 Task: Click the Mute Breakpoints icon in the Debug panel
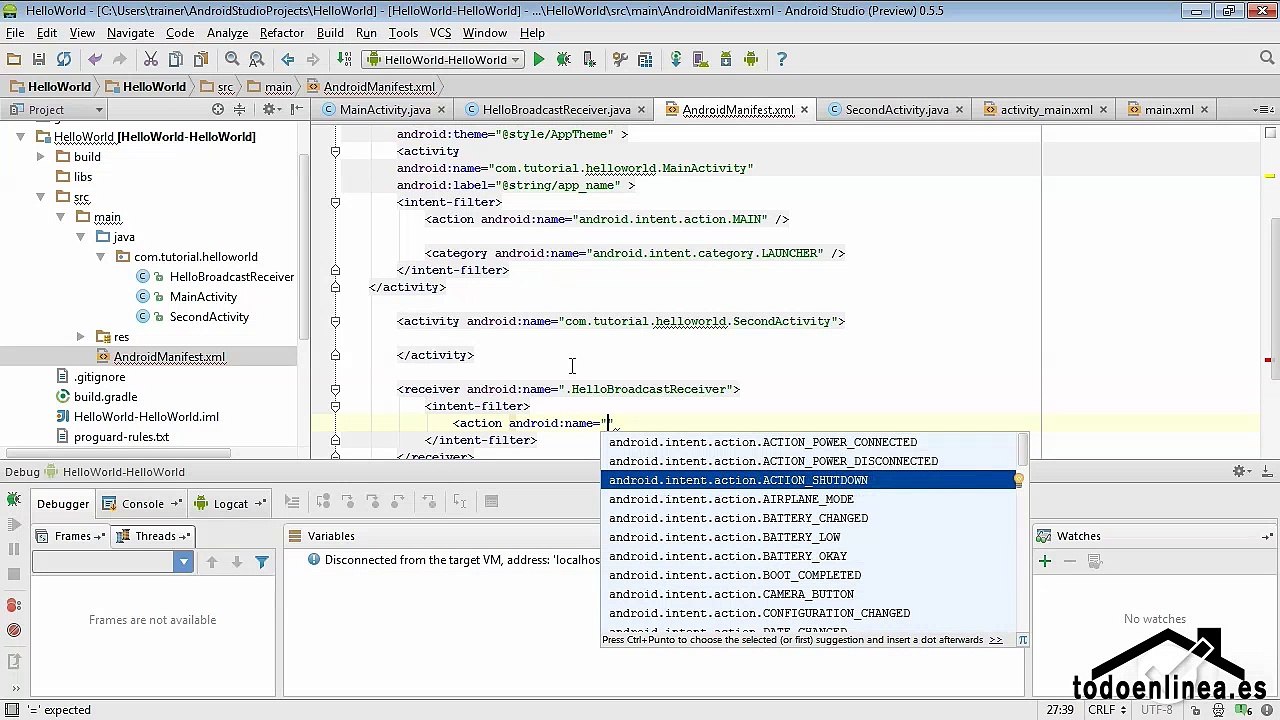click(14, 631)
